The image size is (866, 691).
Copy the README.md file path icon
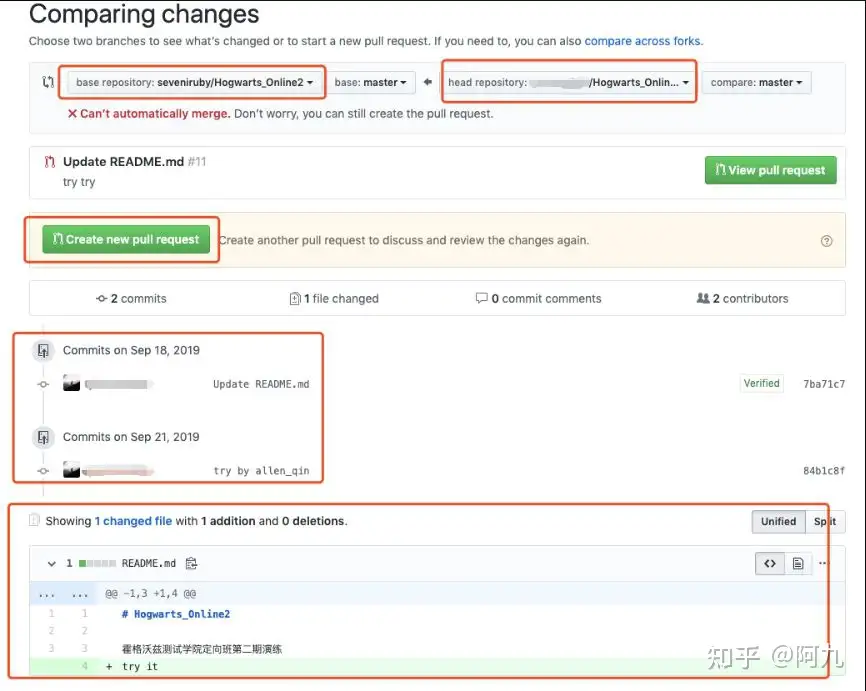click(x=191, y=562)
